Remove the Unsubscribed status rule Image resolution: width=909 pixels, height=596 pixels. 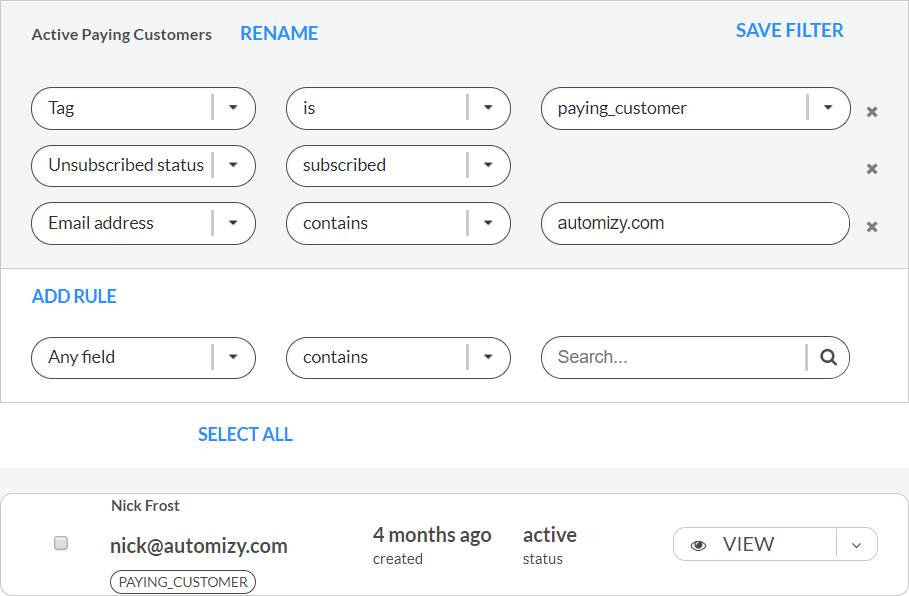(x=871, y=169)
